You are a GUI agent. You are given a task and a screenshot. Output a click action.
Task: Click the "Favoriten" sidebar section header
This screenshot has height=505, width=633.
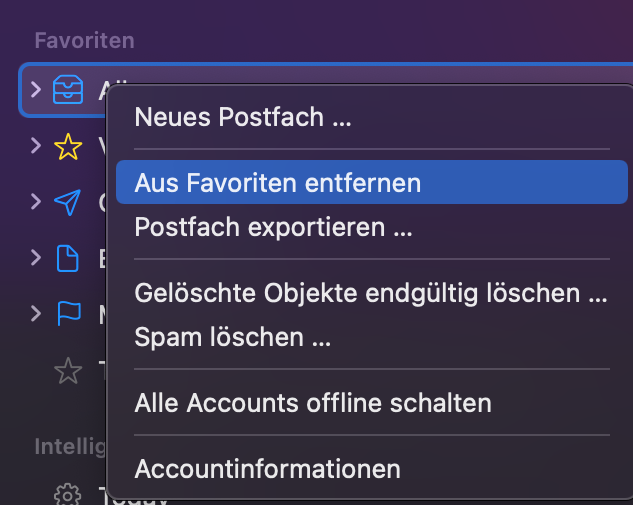[x=85, y=41]
